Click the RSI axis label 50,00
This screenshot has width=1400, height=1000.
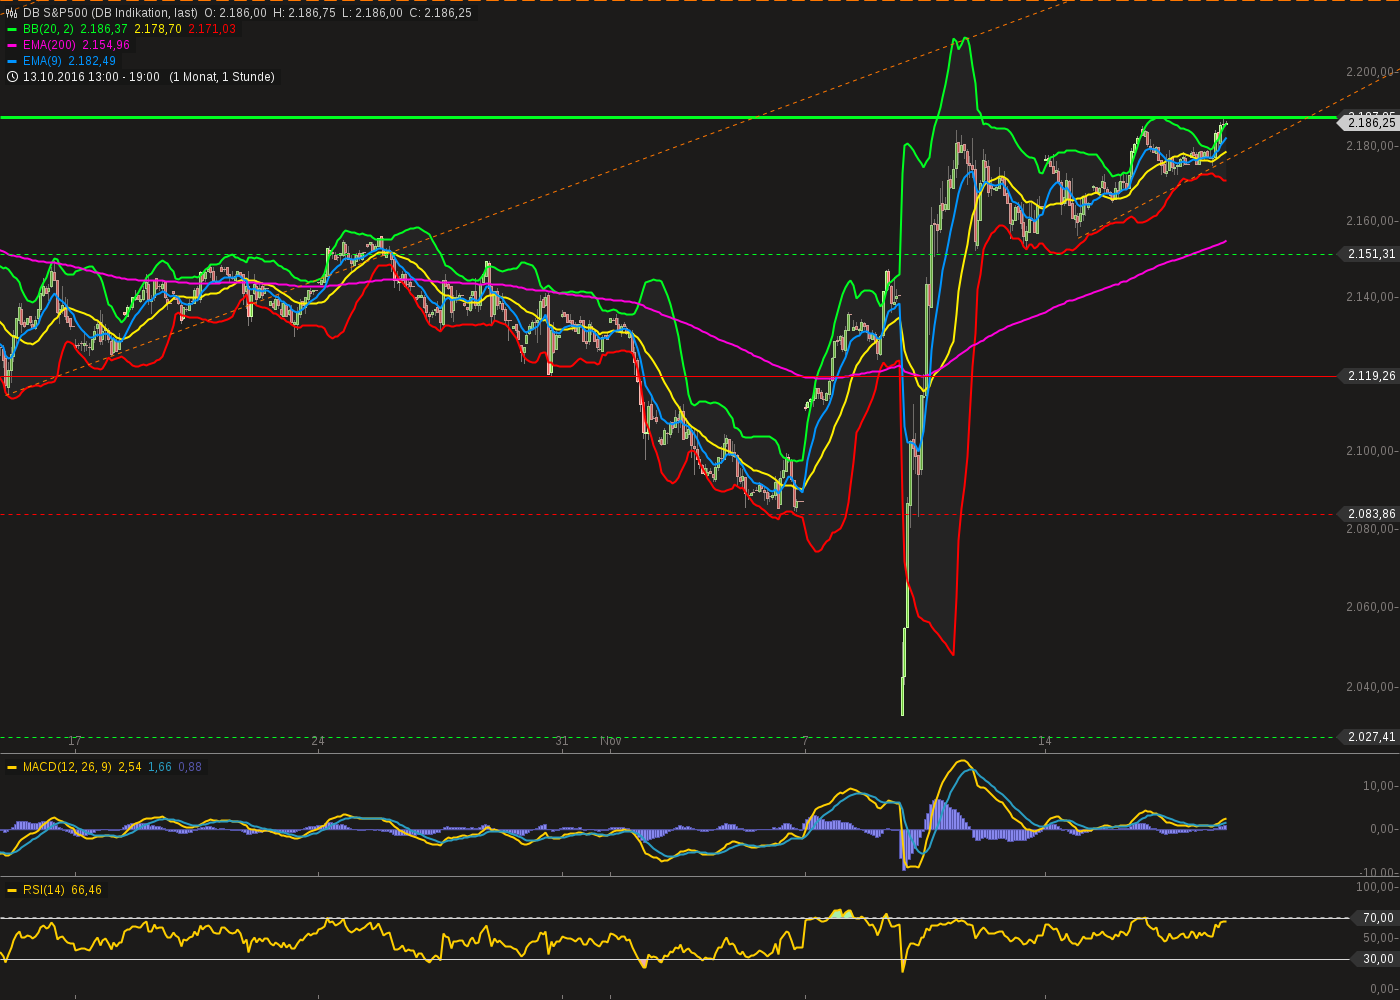pyautogui.click(x=1379, y=938)
